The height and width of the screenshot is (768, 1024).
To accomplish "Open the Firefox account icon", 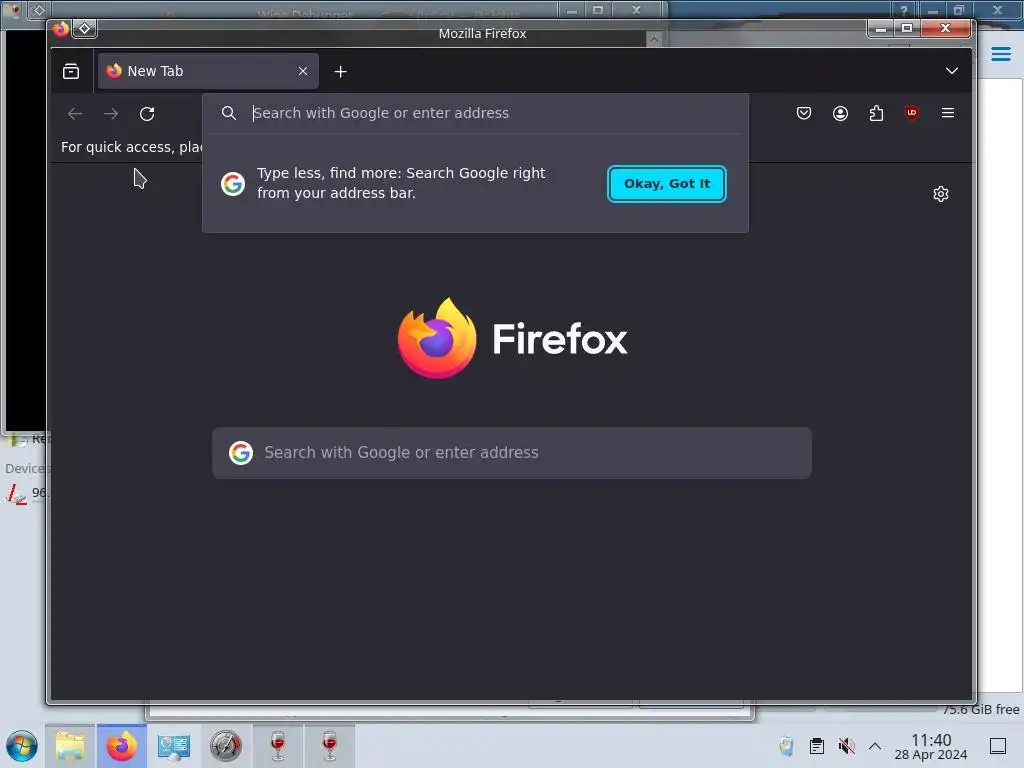I will (840, 113).
